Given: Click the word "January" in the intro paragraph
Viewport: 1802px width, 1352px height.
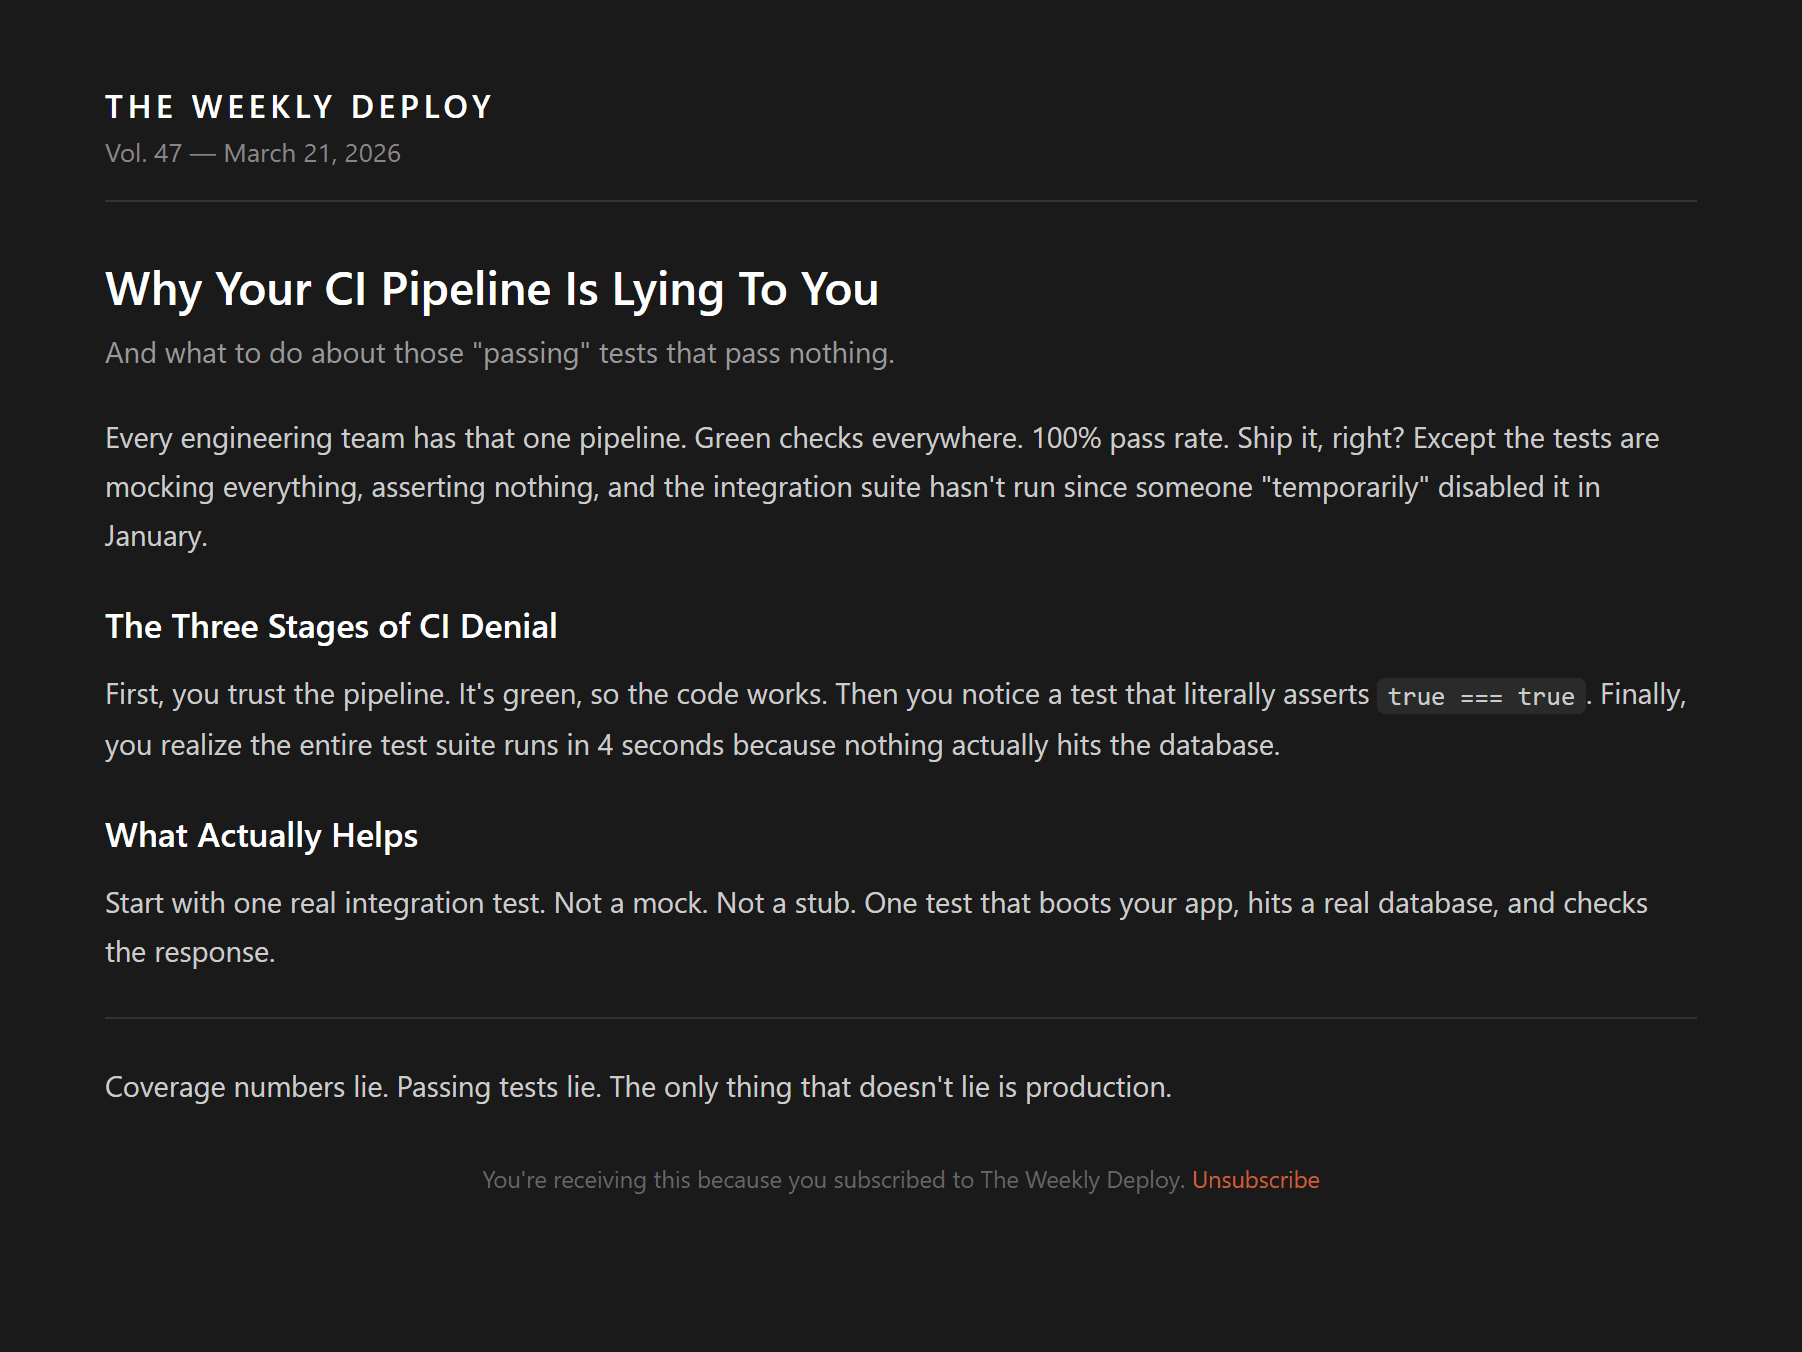Looking at the screenshot, I should coord(154,536).
